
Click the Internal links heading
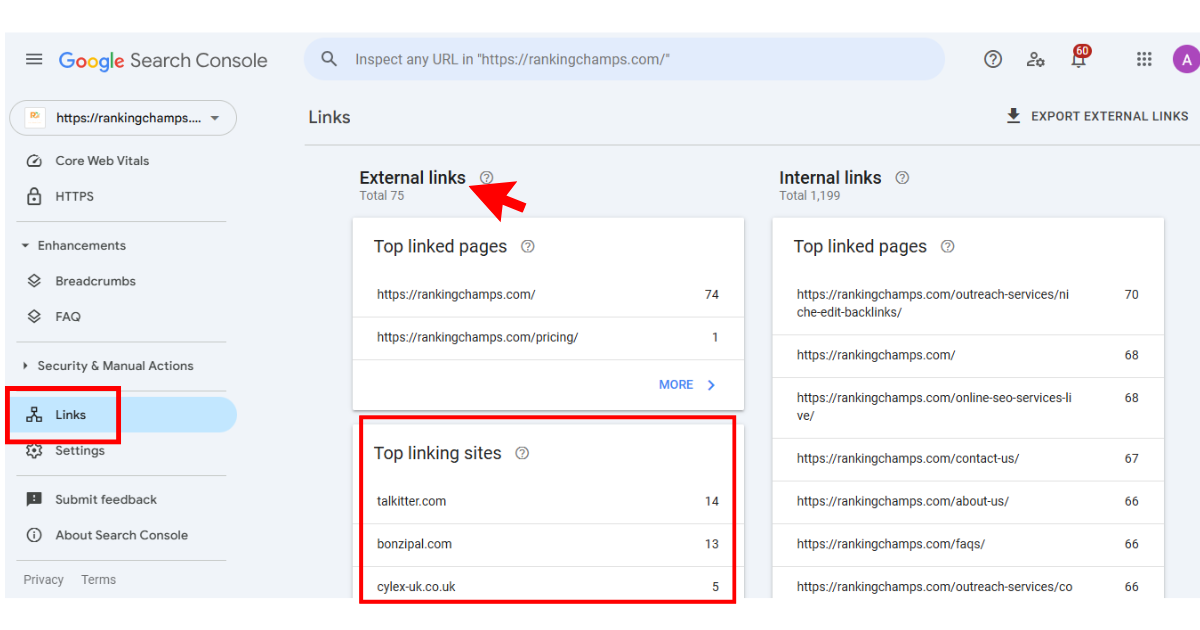pyautogui.click(x=830, y=177)
